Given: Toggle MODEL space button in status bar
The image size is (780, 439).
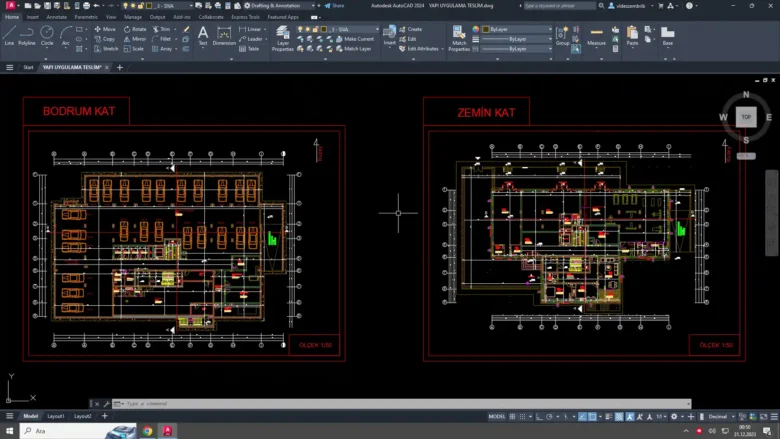Looking at the screenshot, I should click(x=496, y=416).
